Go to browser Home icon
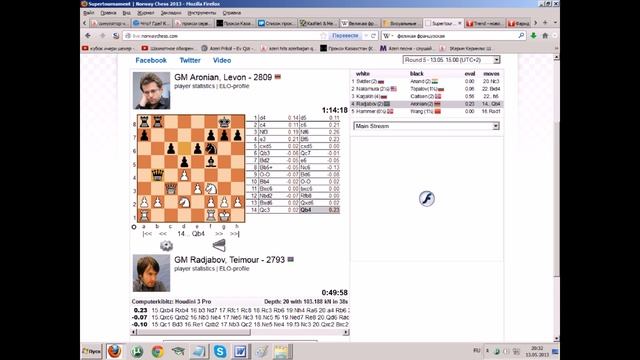The image size is (640, 360). coord(545,36)
